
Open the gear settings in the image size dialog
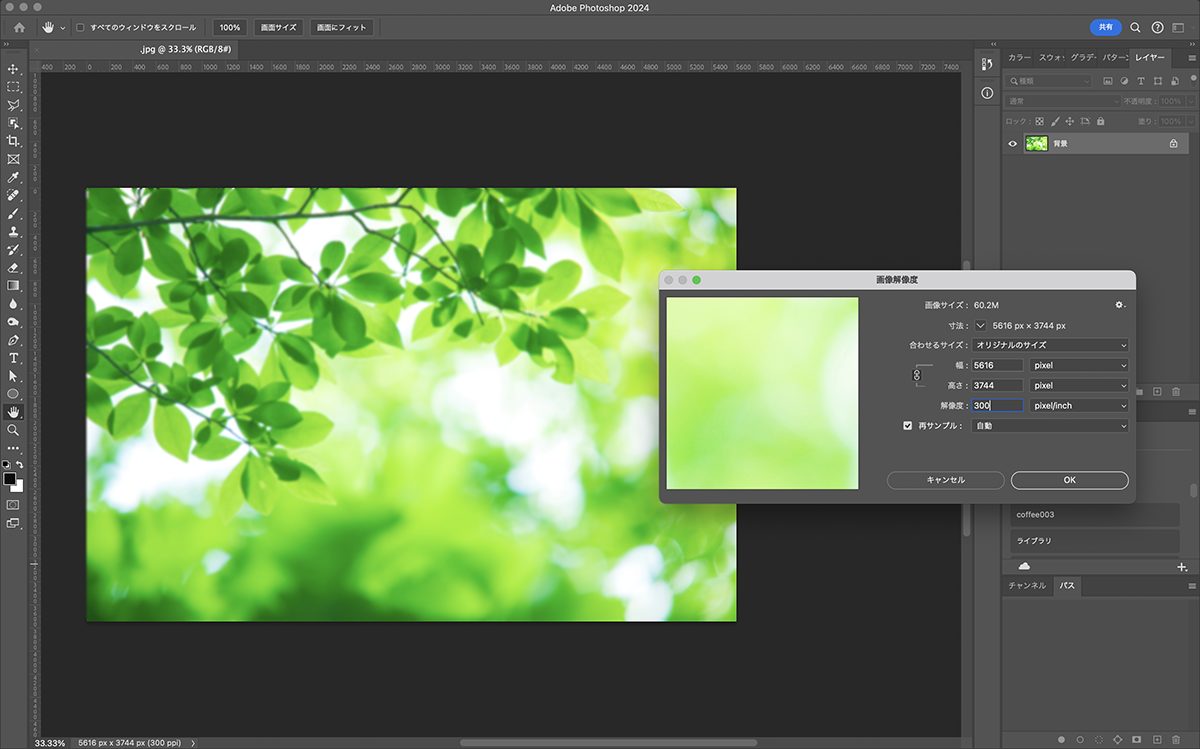(1120, 305)
